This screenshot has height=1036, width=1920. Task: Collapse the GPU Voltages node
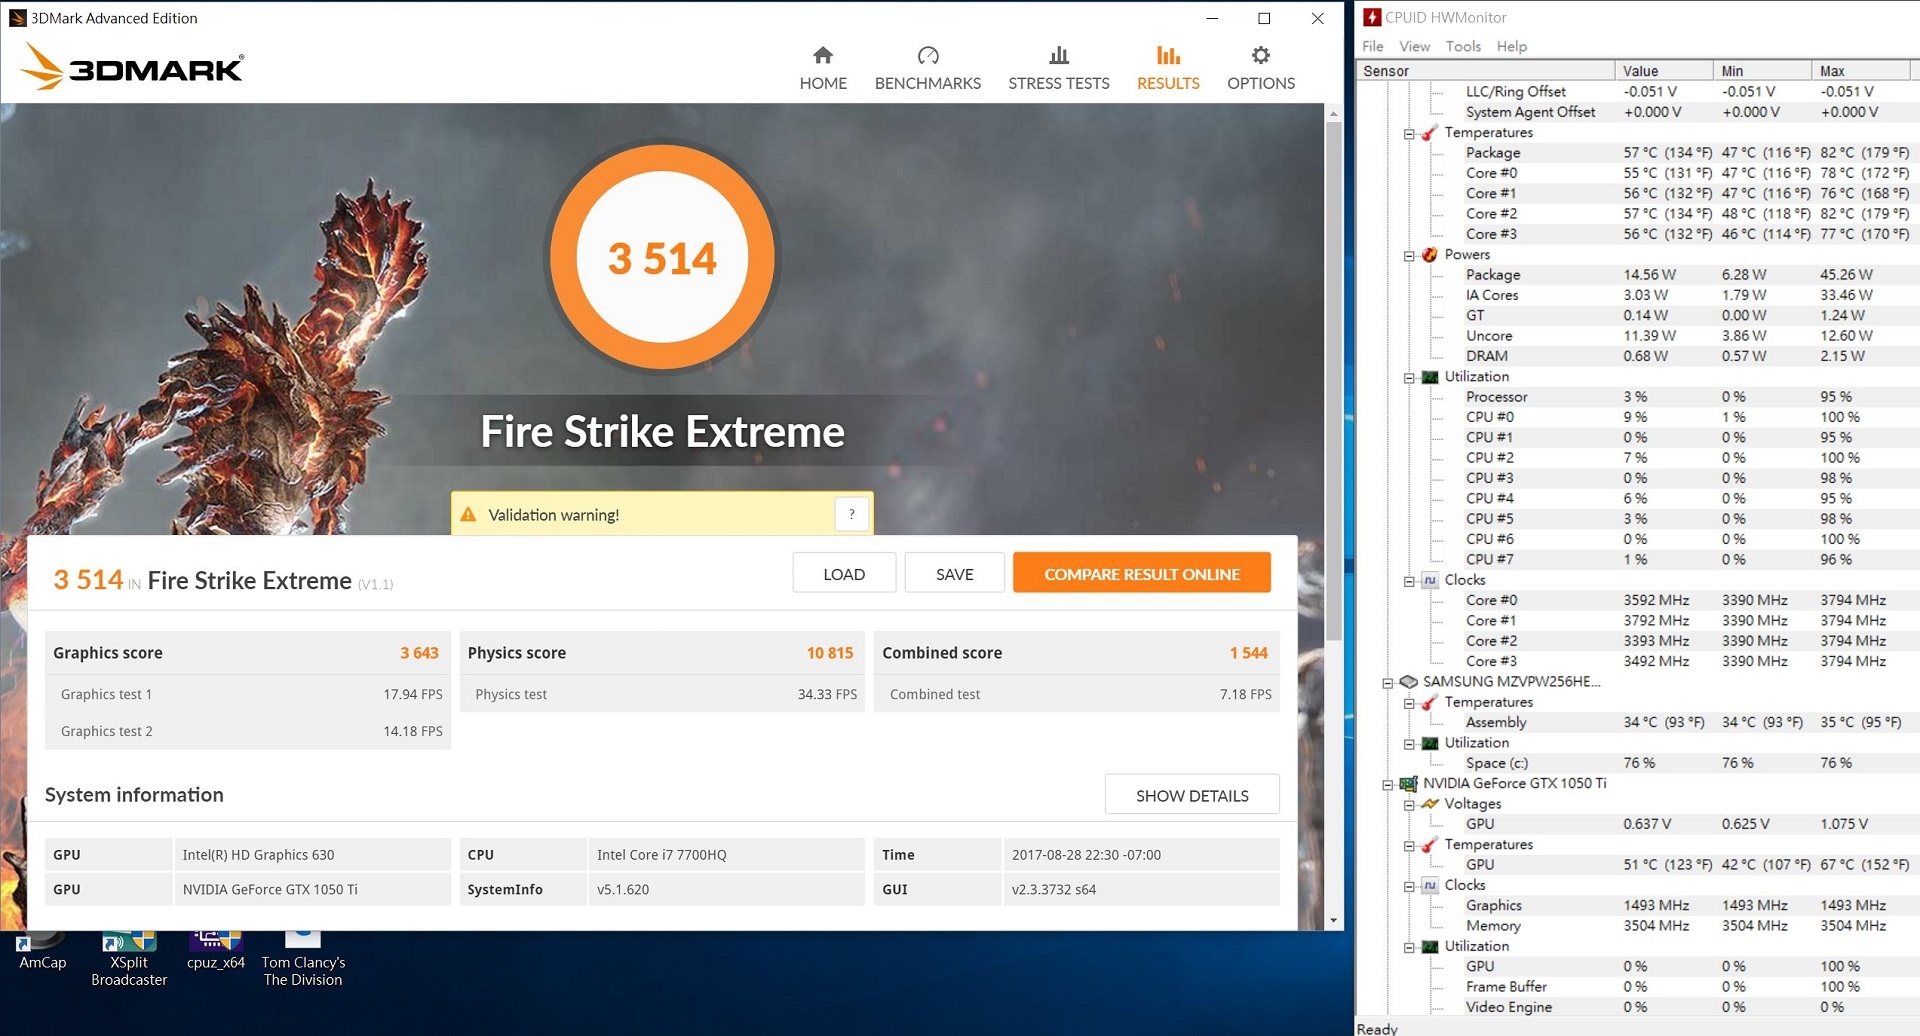pos(1409,805)
